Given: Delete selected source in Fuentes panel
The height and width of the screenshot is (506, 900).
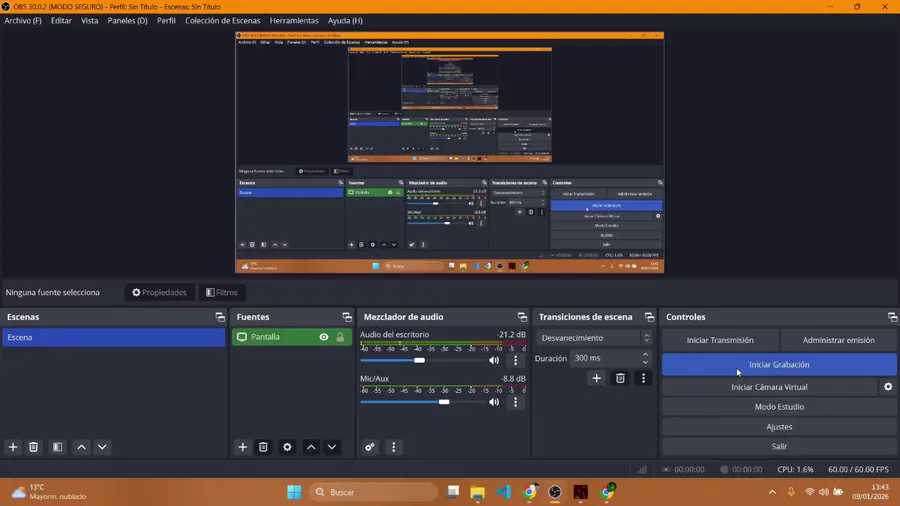Looking at the screenshot, I should [x=263, y=447].
